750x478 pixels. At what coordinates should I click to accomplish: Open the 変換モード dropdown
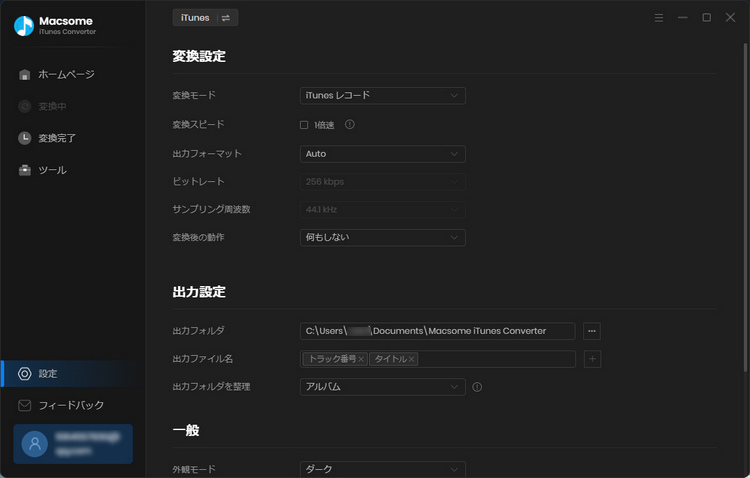[383, 96]
